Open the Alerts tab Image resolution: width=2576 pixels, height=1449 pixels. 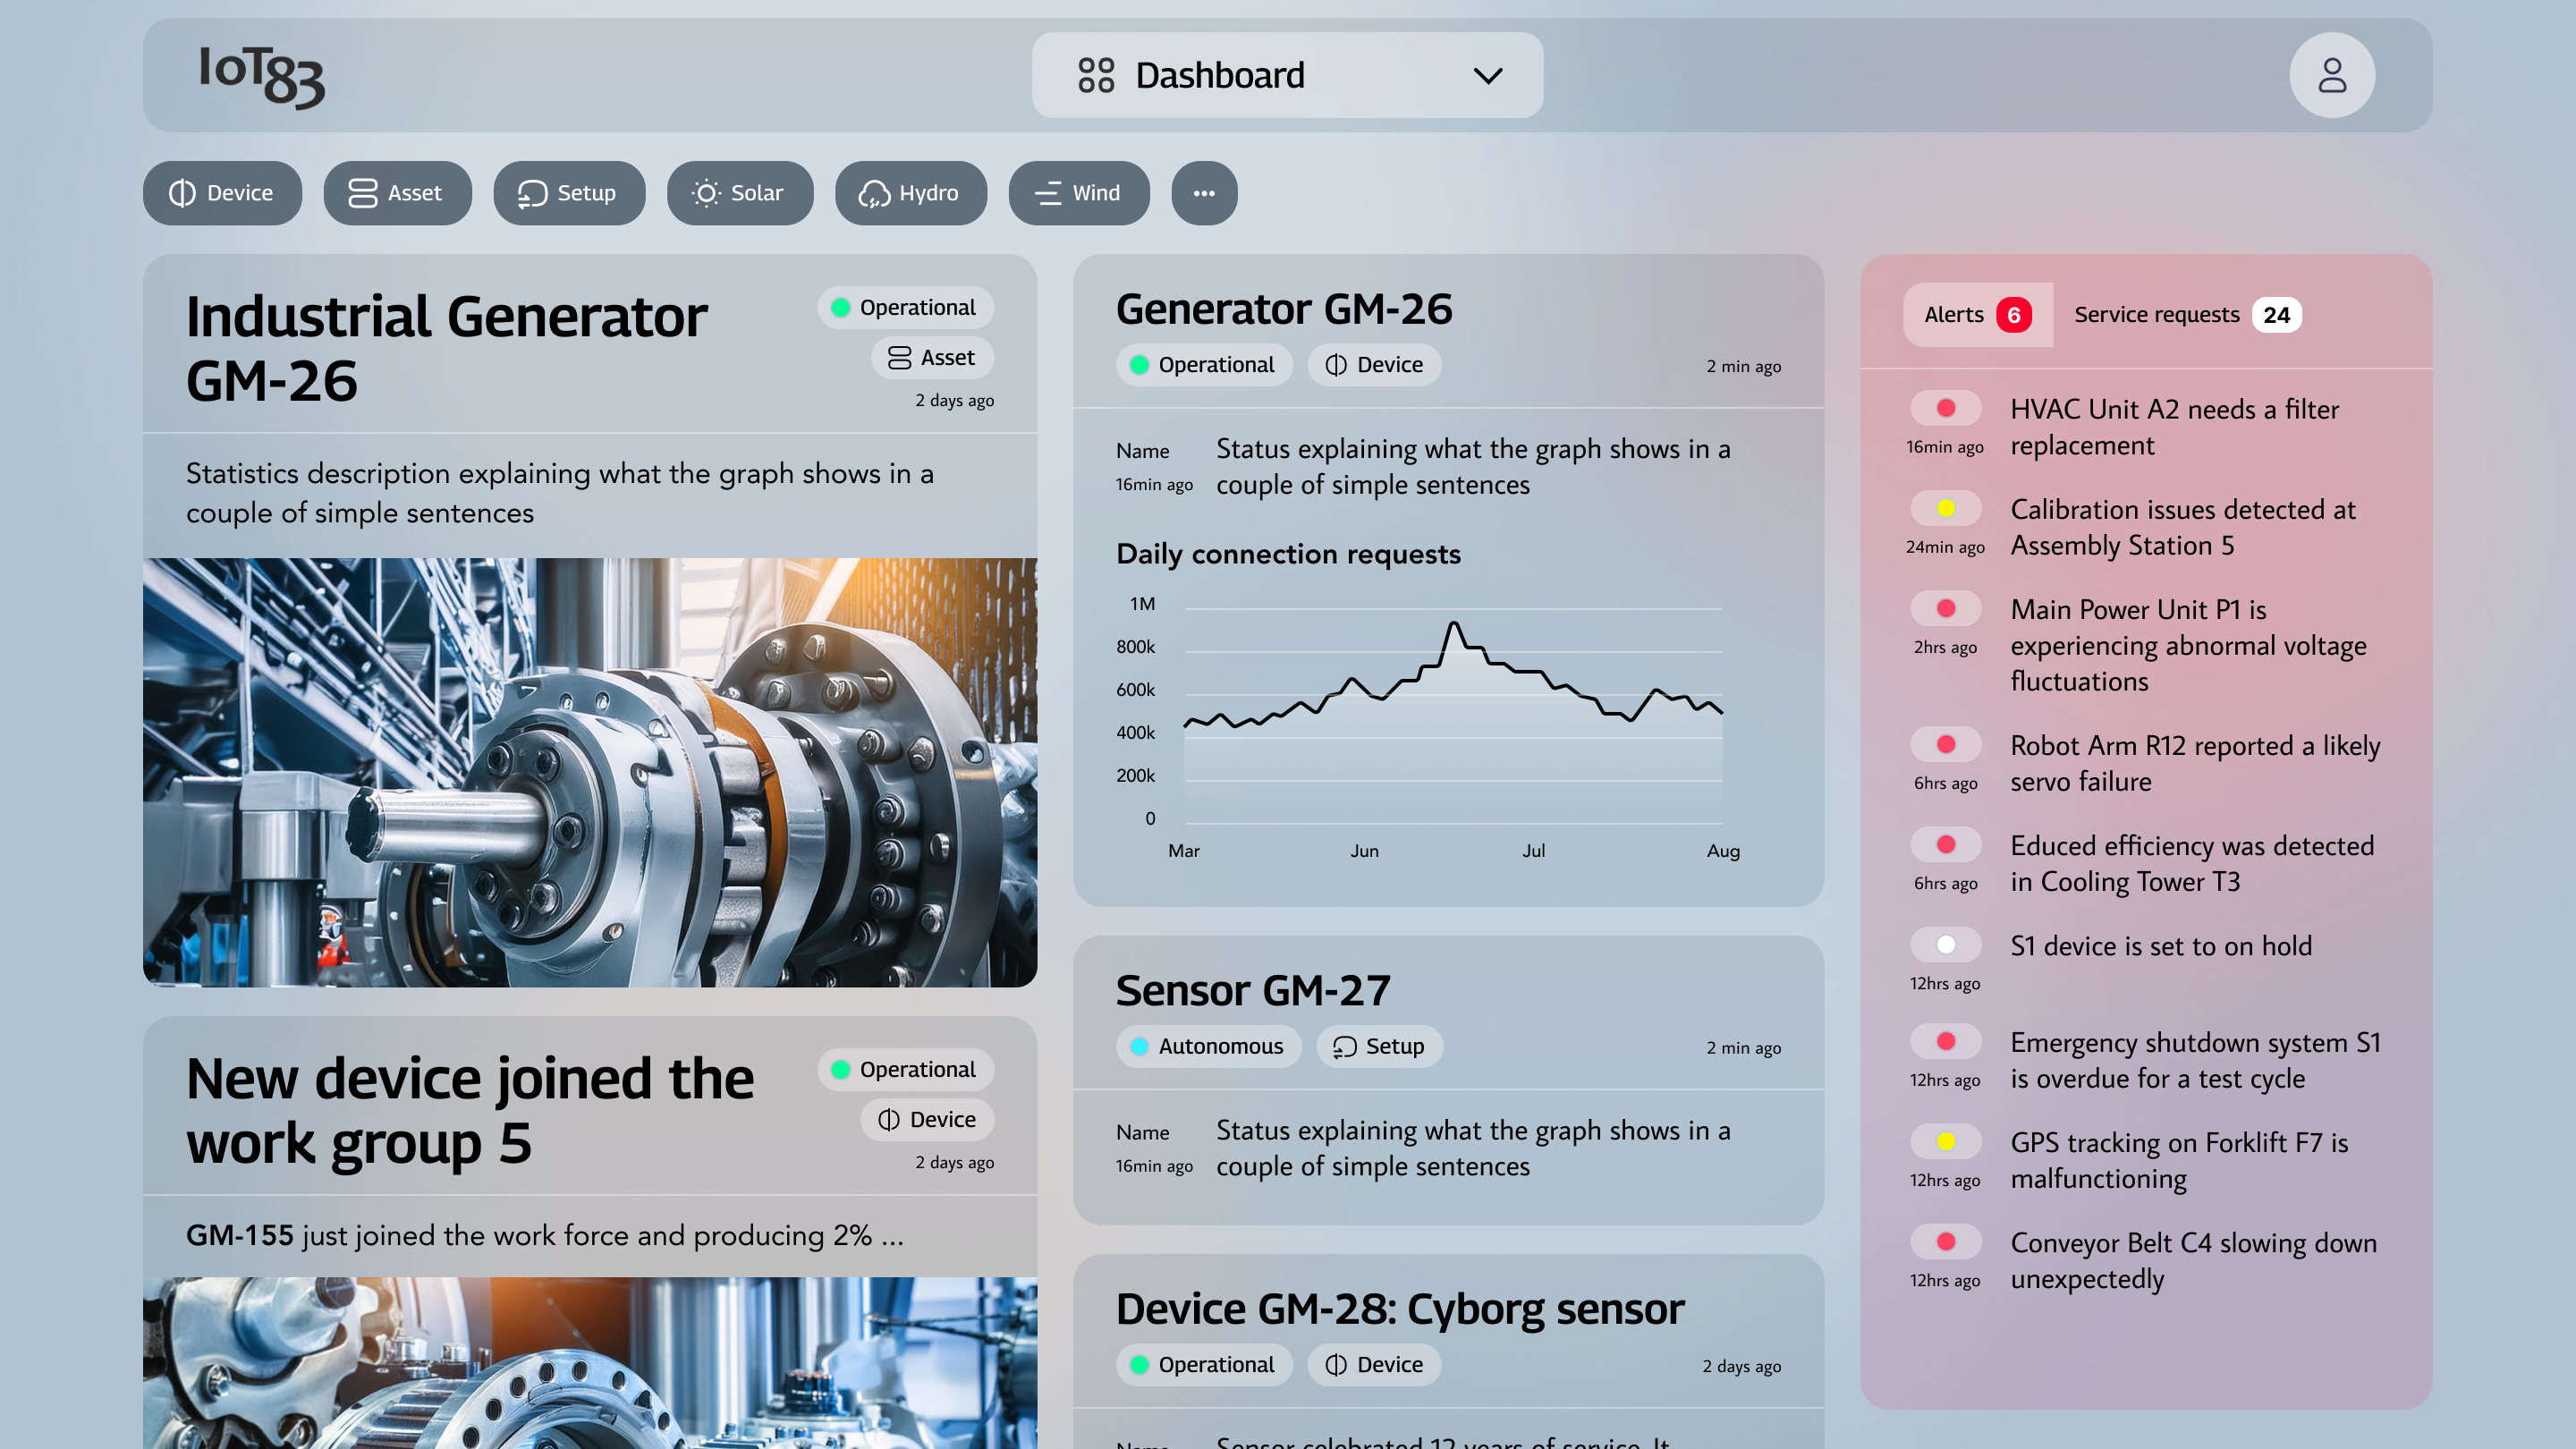pyautogui.click(x=1977, y=314)
